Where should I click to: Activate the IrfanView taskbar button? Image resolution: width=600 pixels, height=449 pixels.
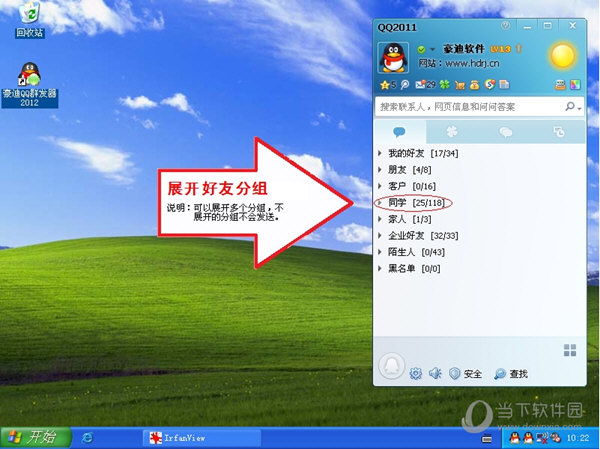point(202,438)
